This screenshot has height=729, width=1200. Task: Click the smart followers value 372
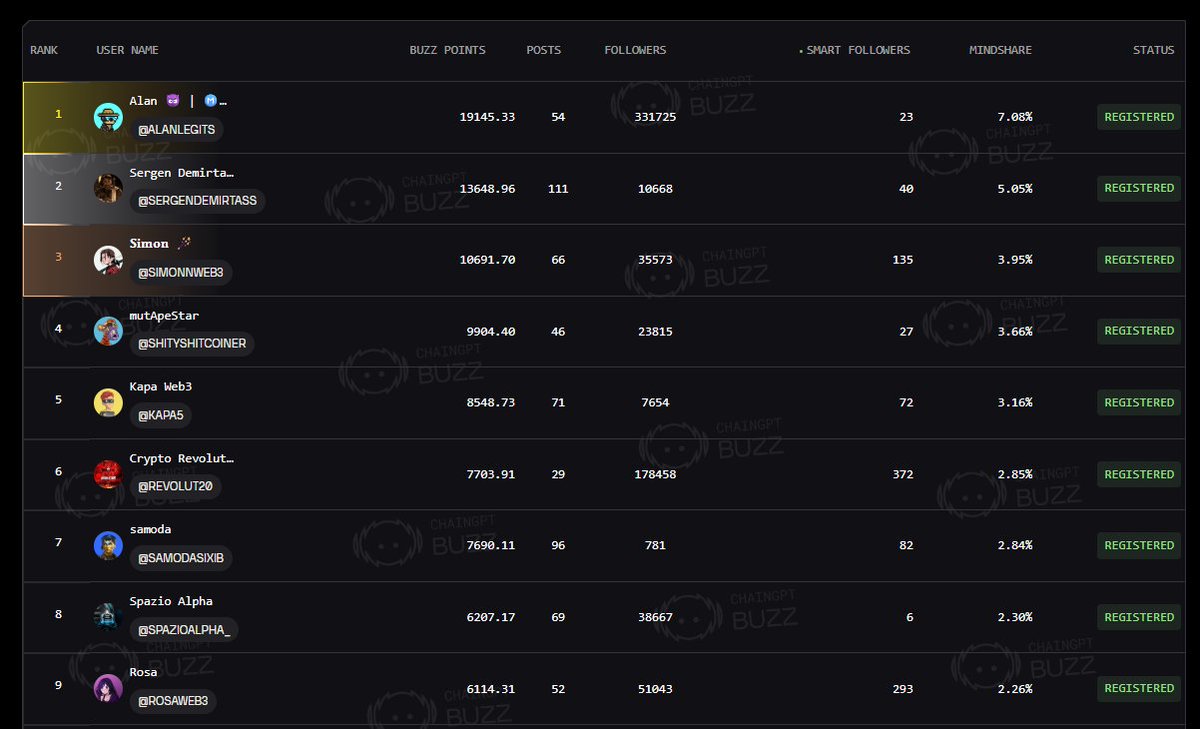coord(903,474)
